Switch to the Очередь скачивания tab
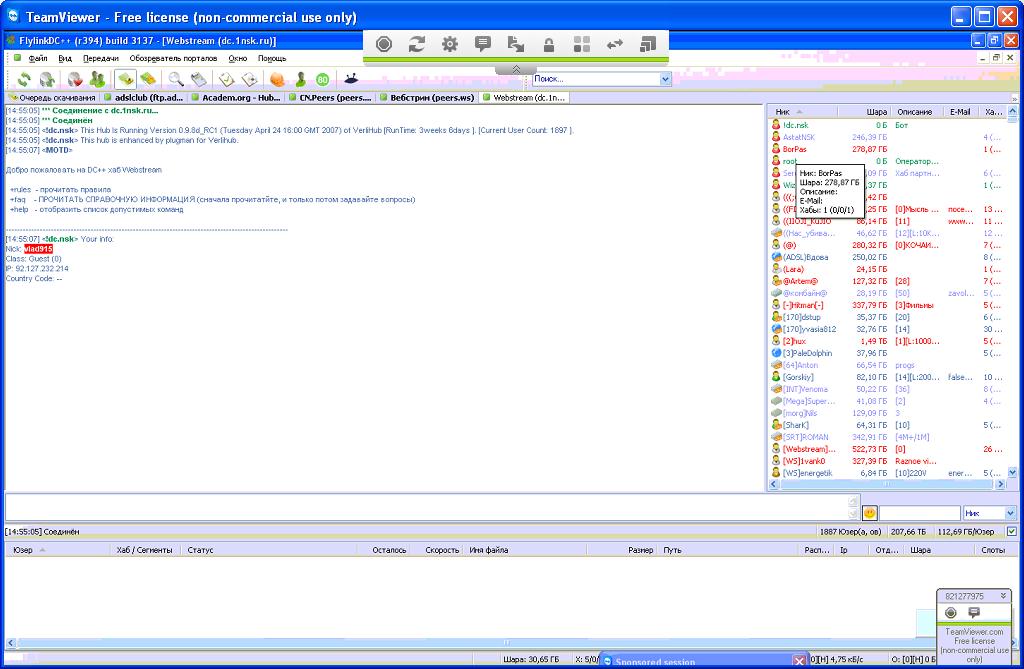The width and height of the screenshot is (1024, 669). click(52, 97)
